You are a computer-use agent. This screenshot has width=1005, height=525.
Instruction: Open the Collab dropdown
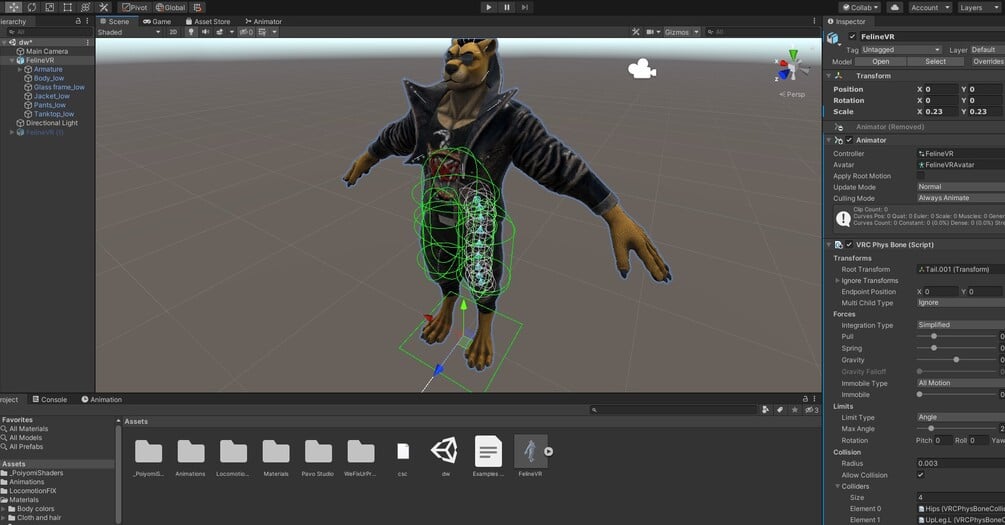tap(860, 8)
